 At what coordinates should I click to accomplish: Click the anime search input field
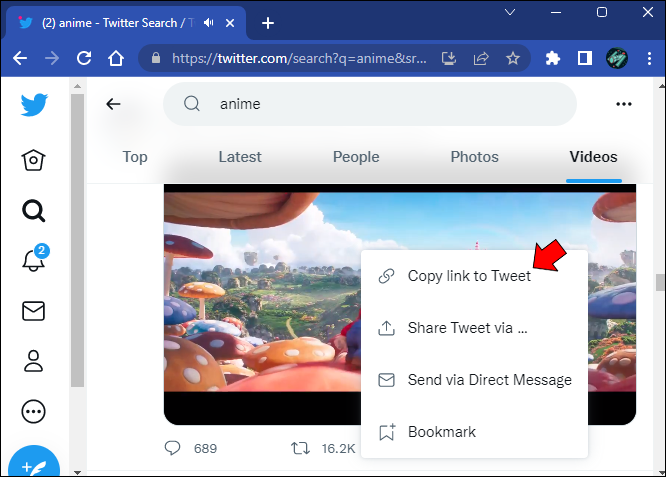click(x=370, y=104)
